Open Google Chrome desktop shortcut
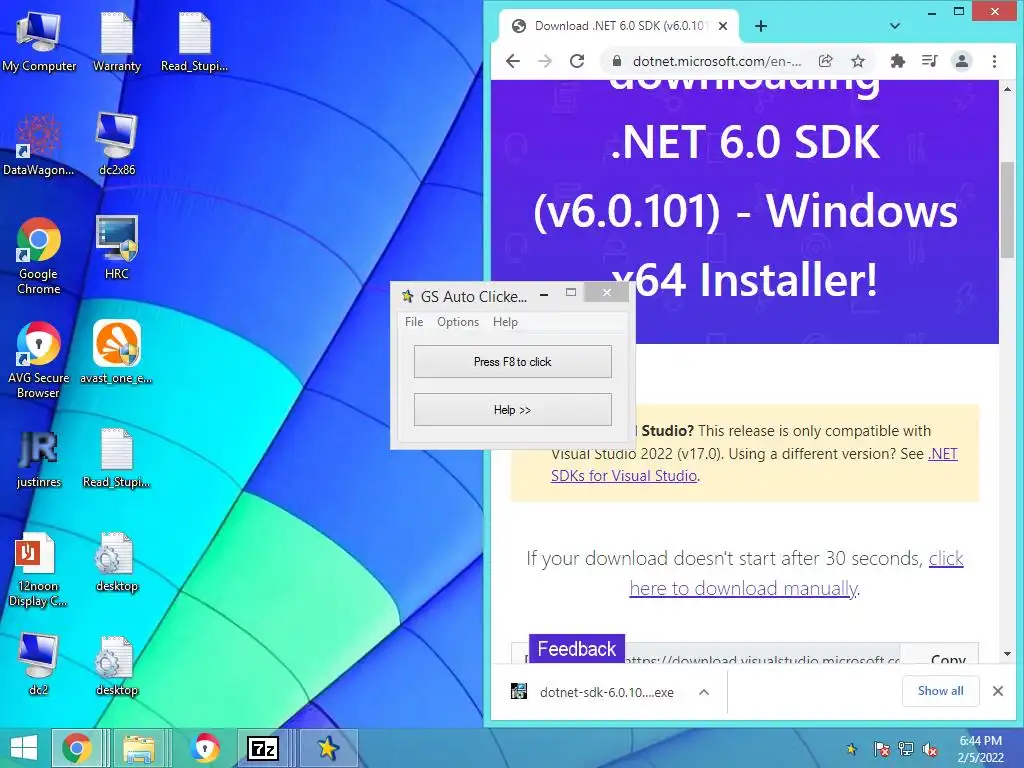This screenshot has height=768, width=1024. 39,256
